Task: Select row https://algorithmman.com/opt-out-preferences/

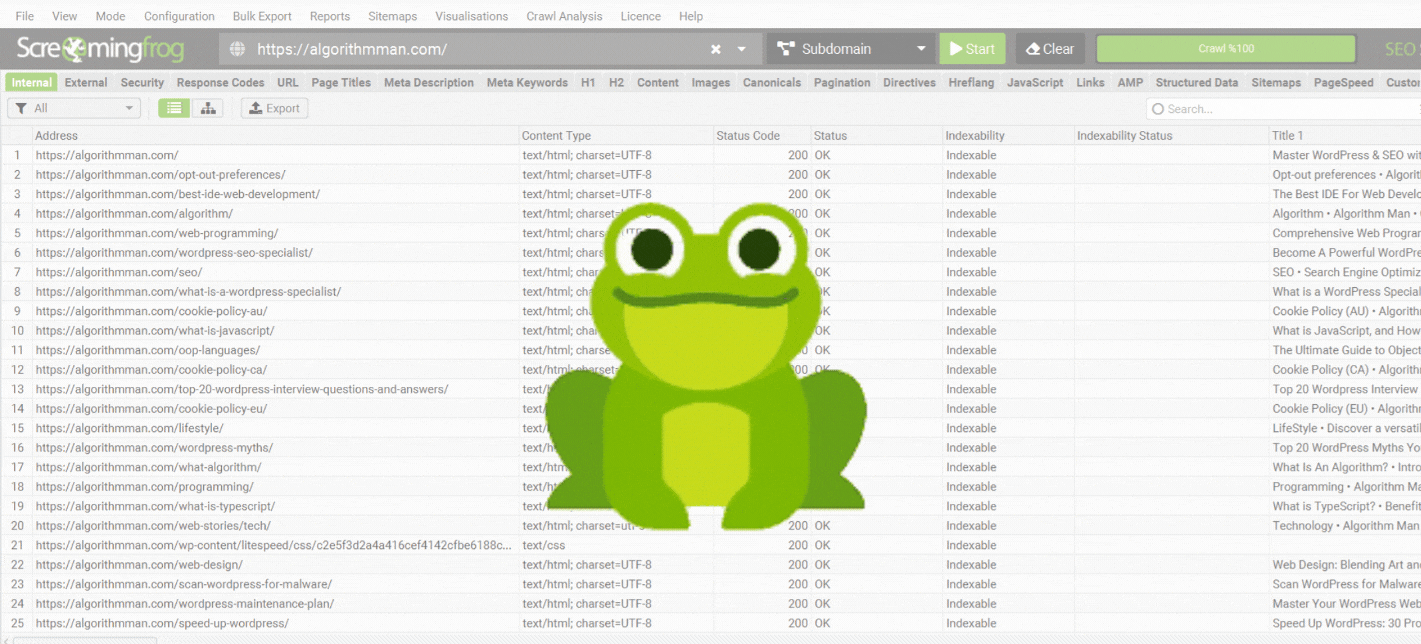Action: coord(710,175)
